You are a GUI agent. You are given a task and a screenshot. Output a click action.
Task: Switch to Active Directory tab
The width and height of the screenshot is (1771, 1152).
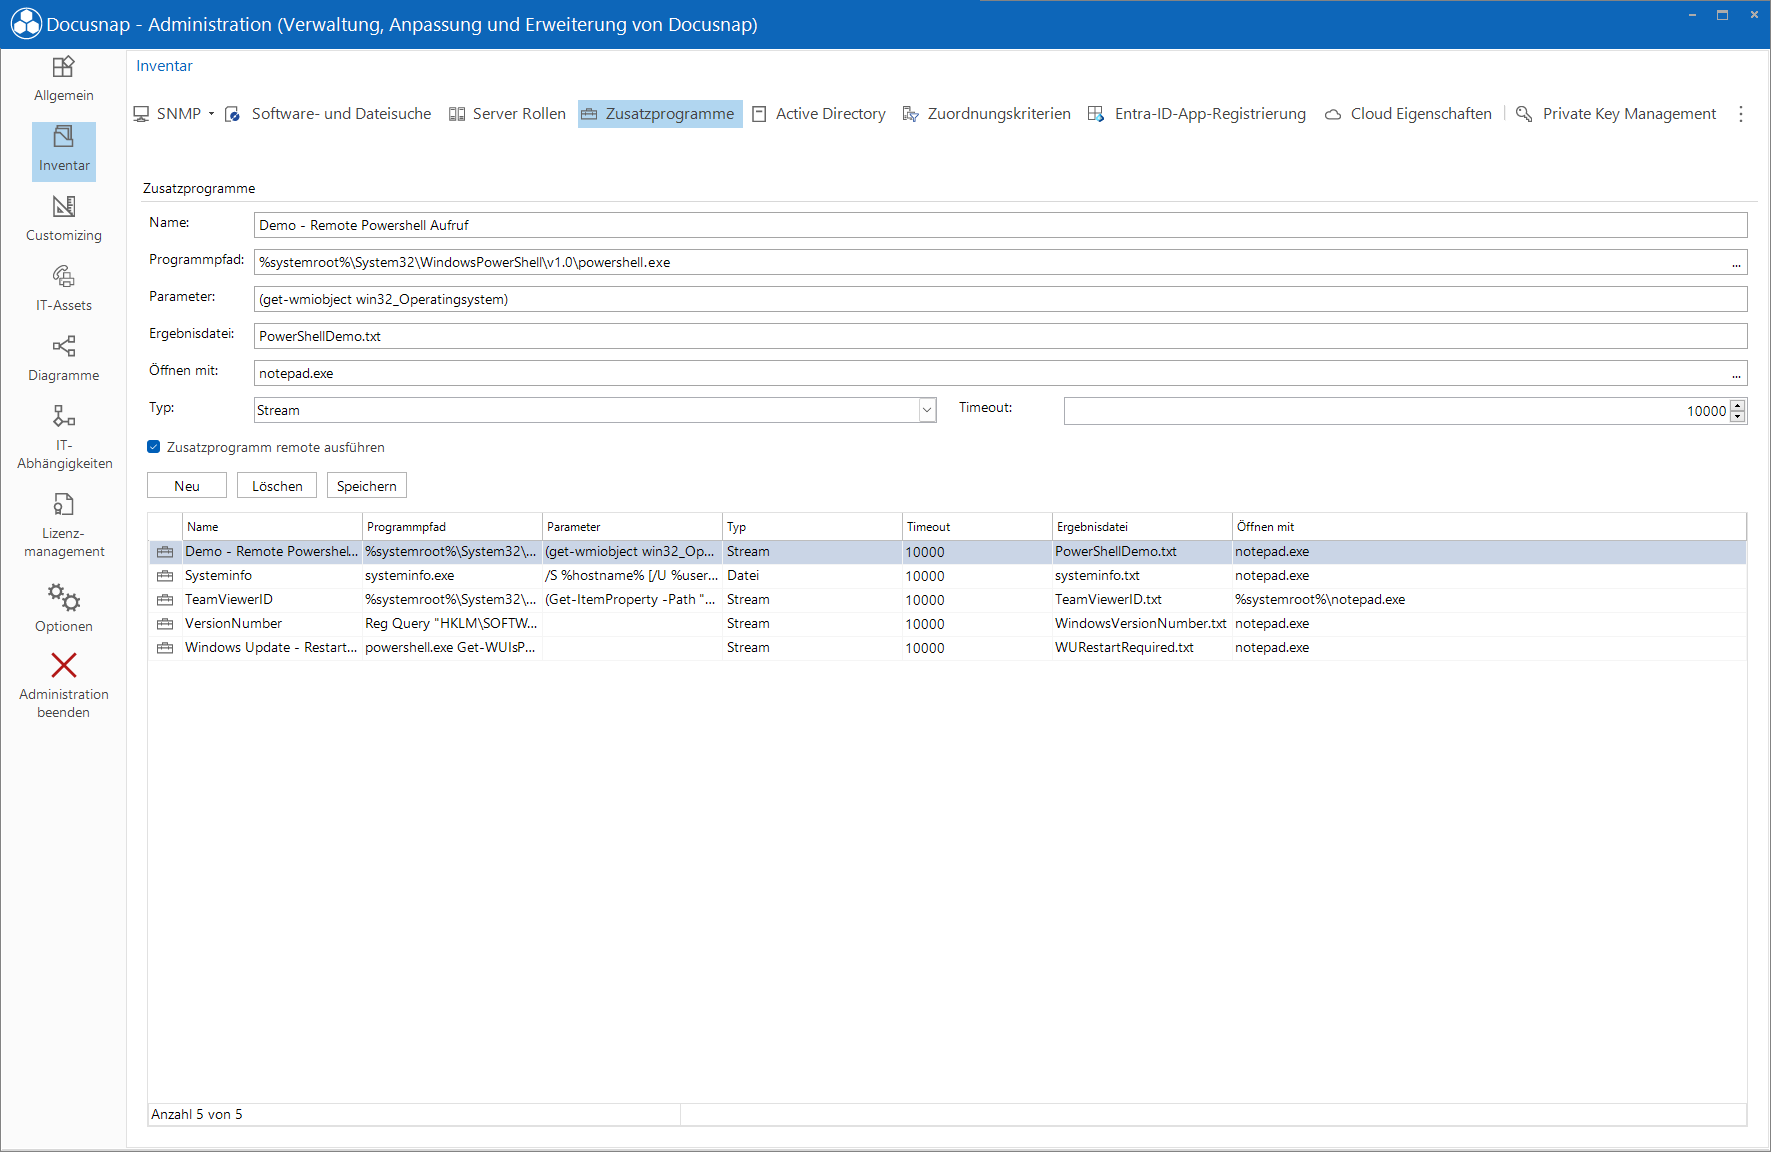819,114
